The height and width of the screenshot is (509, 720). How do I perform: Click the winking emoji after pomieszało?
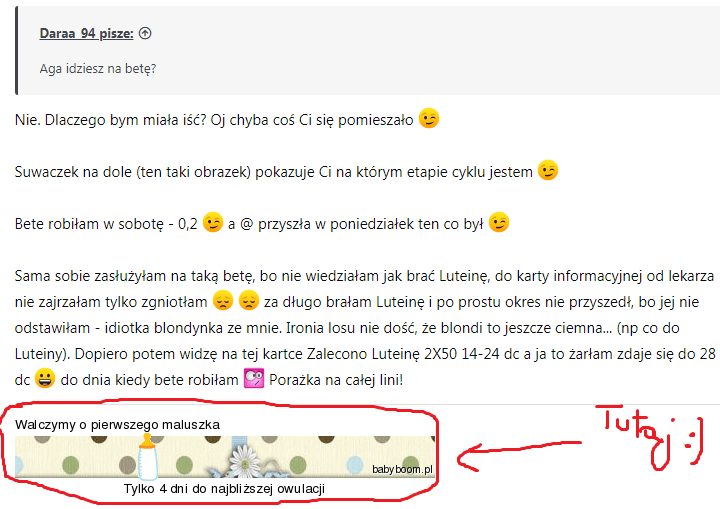point(429,119)
